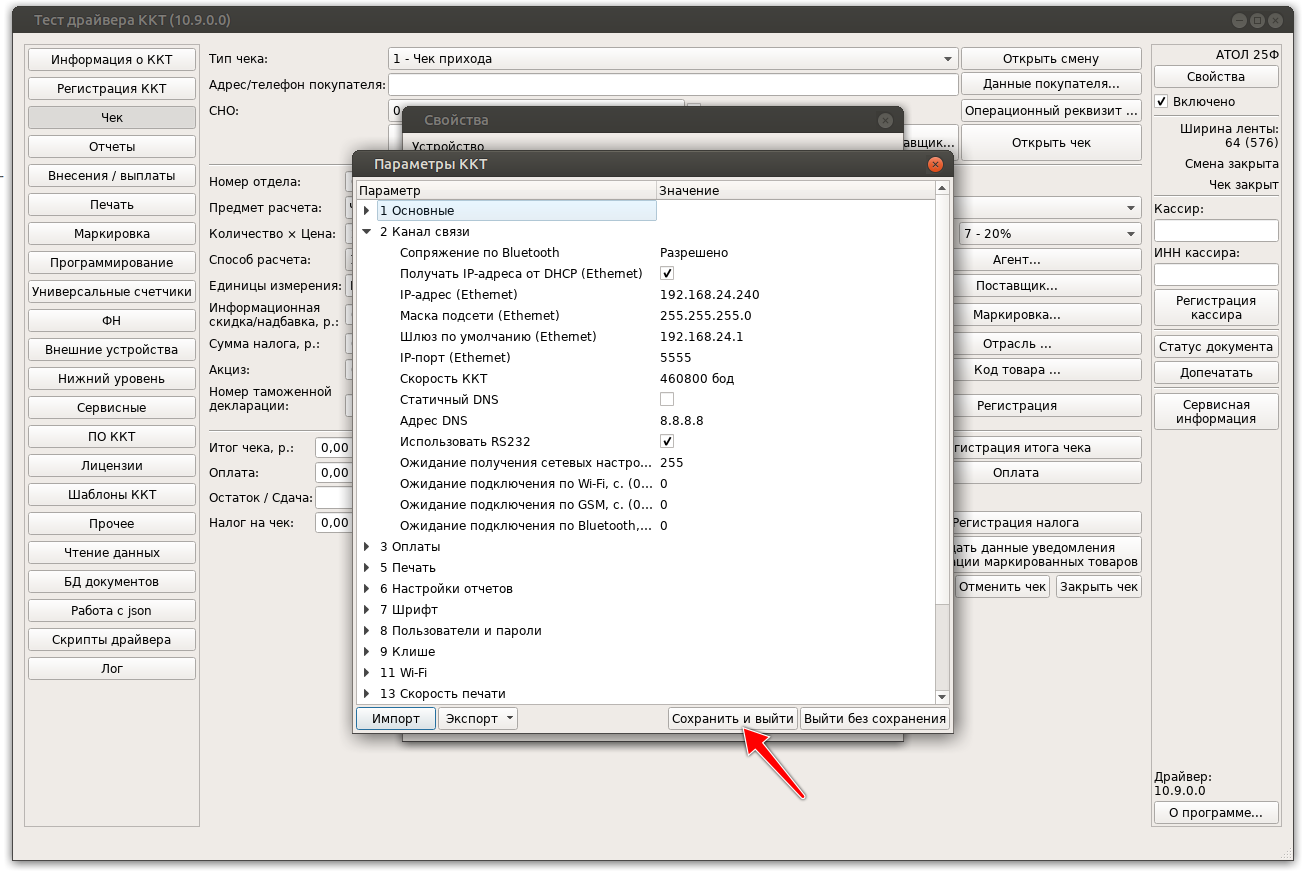Click 'Статус документа' button
Screen dimensions: 1302x871
tap(1216, 347)
